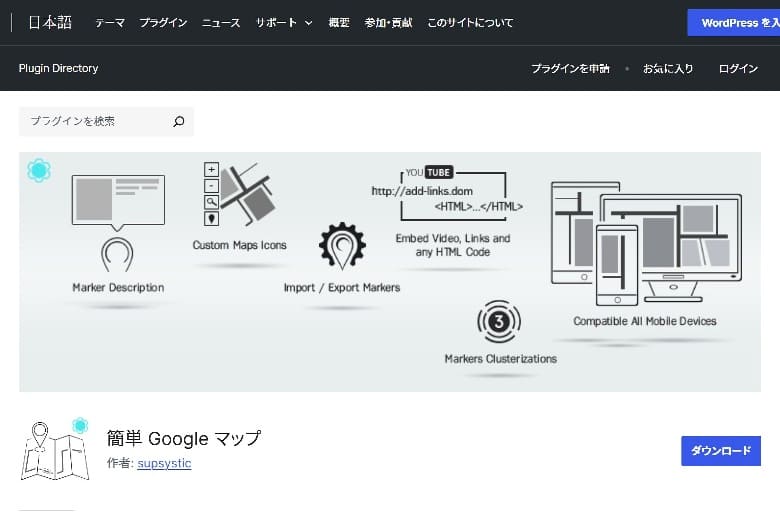Click the gear marker icon in banner
The height and width of the screenshot is (520, 780).
(342, 246)
